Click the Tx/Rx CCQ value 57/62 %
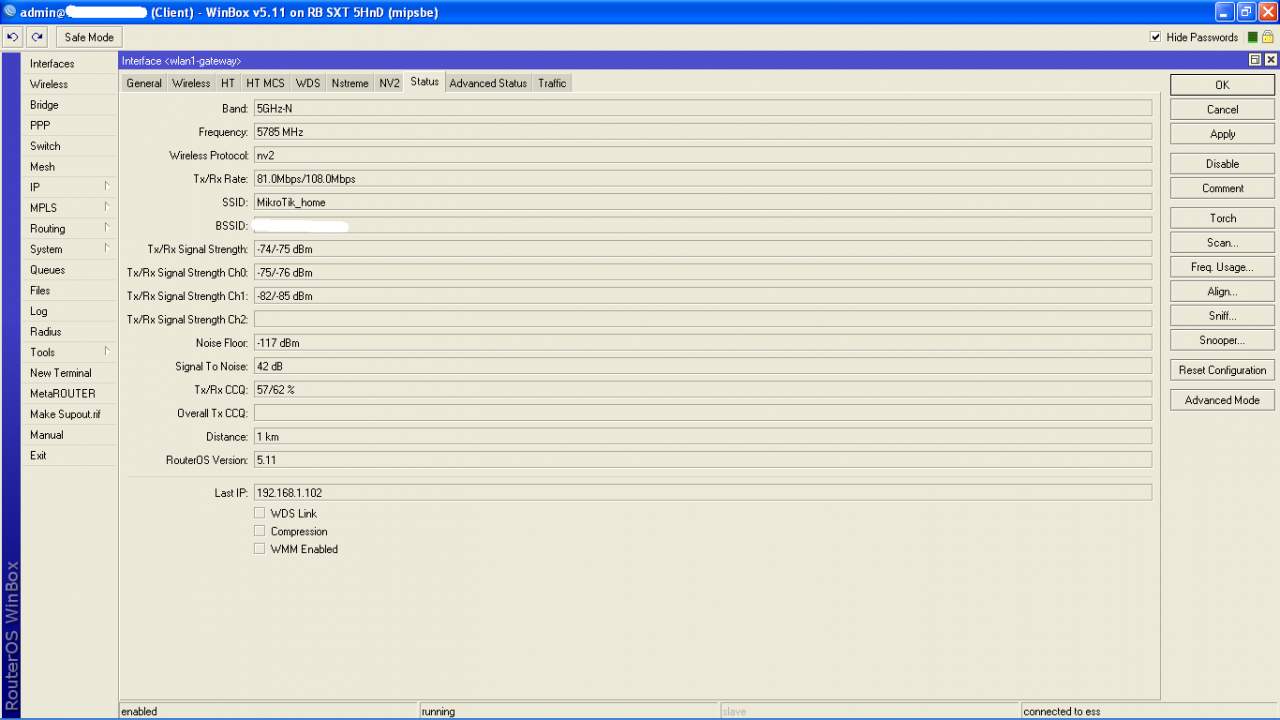1280x720 pixels. 702,390
